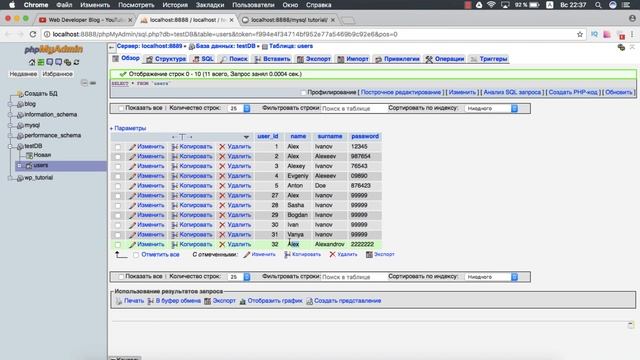Image resolution: width=640 pixels, height=360 pixels.
Task: Tick the checkbox in row user_id 1
Action: click(x=118, y=147)
